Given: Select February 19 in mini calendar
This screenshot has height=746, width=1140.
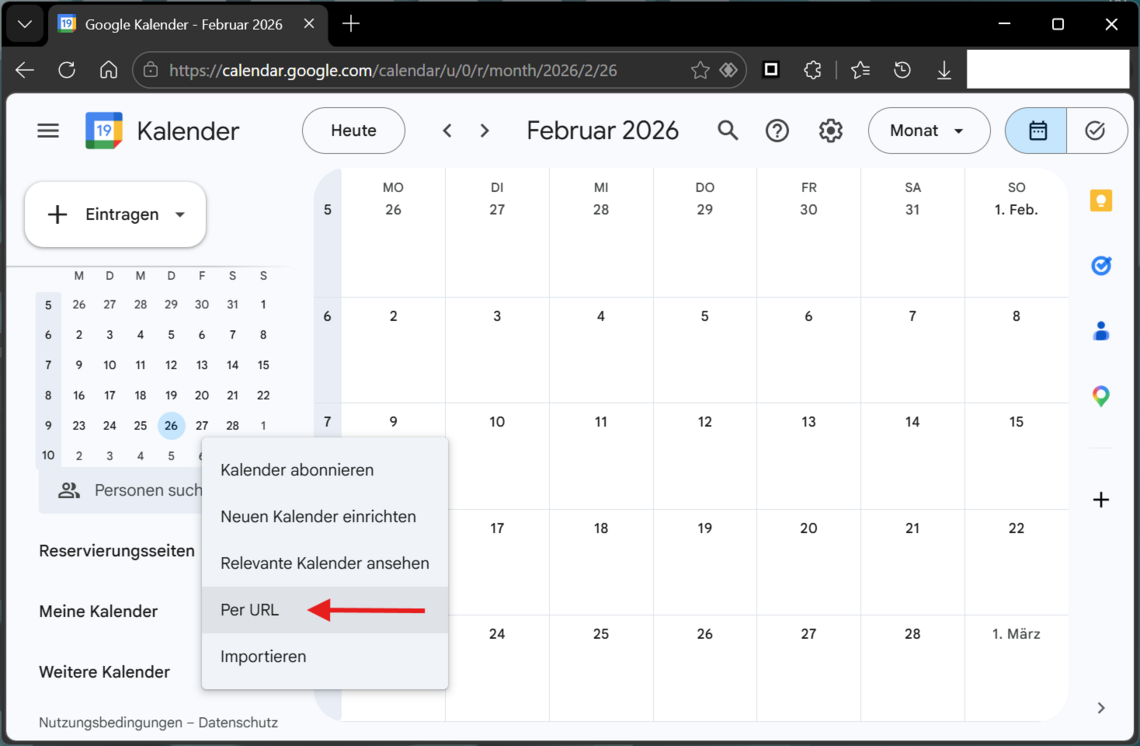Looking at the screenshot, I should coord(171,395).
